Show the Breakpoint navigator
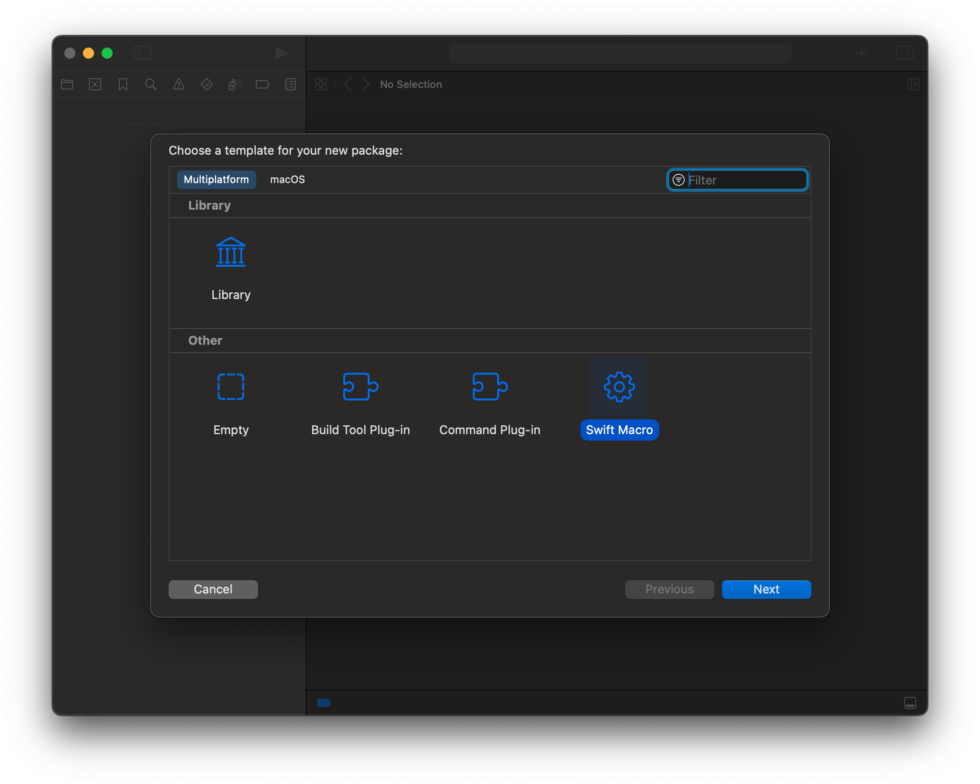 tap(262, 84)
